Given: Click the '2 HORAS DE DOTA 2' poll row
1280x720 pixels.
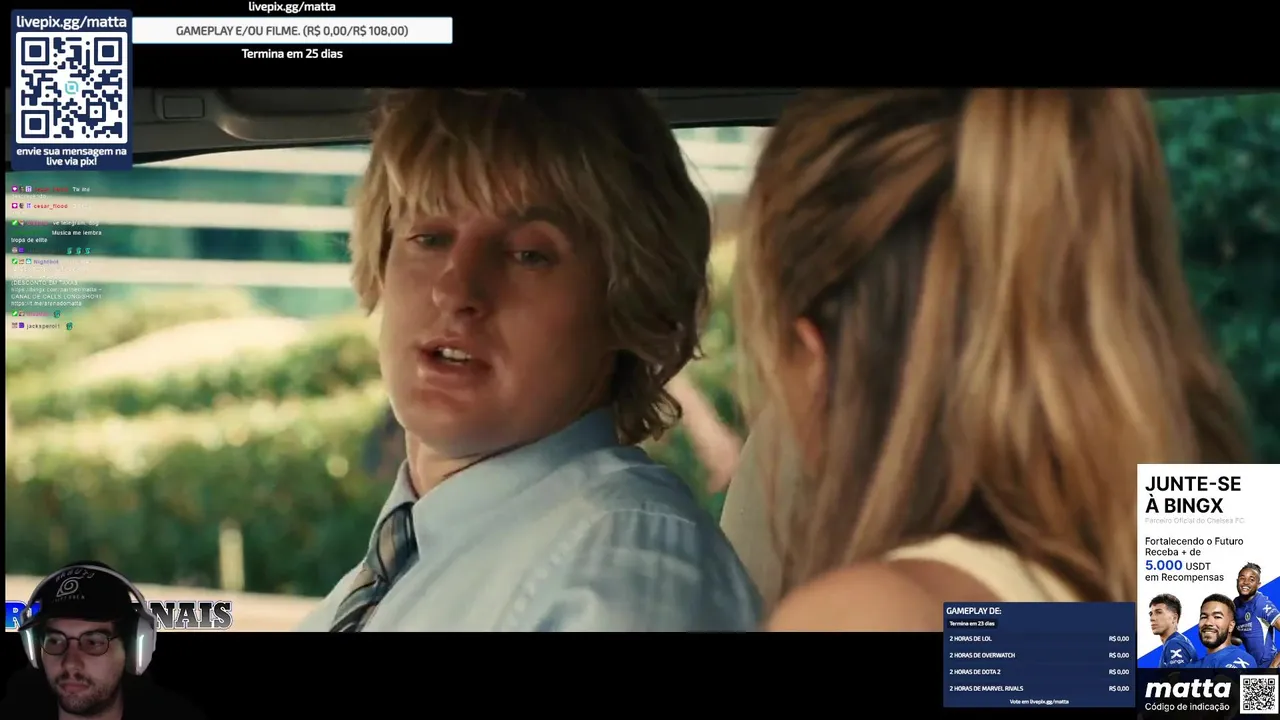Looking at the screenshot, I should 1038,672.
